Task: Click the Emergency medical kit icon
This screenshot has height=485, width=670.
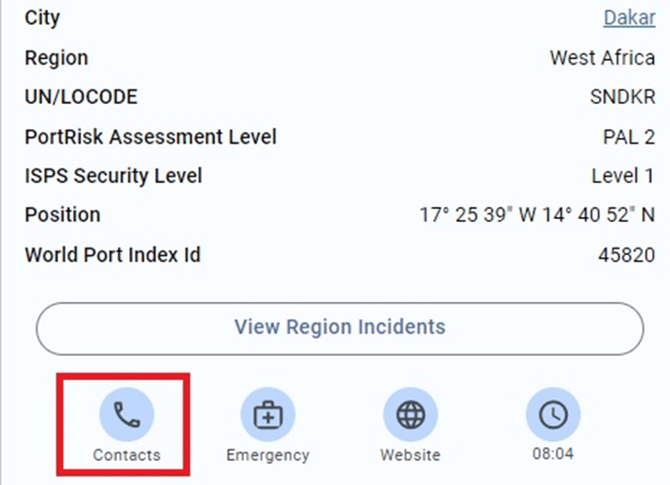Action: 268,414
